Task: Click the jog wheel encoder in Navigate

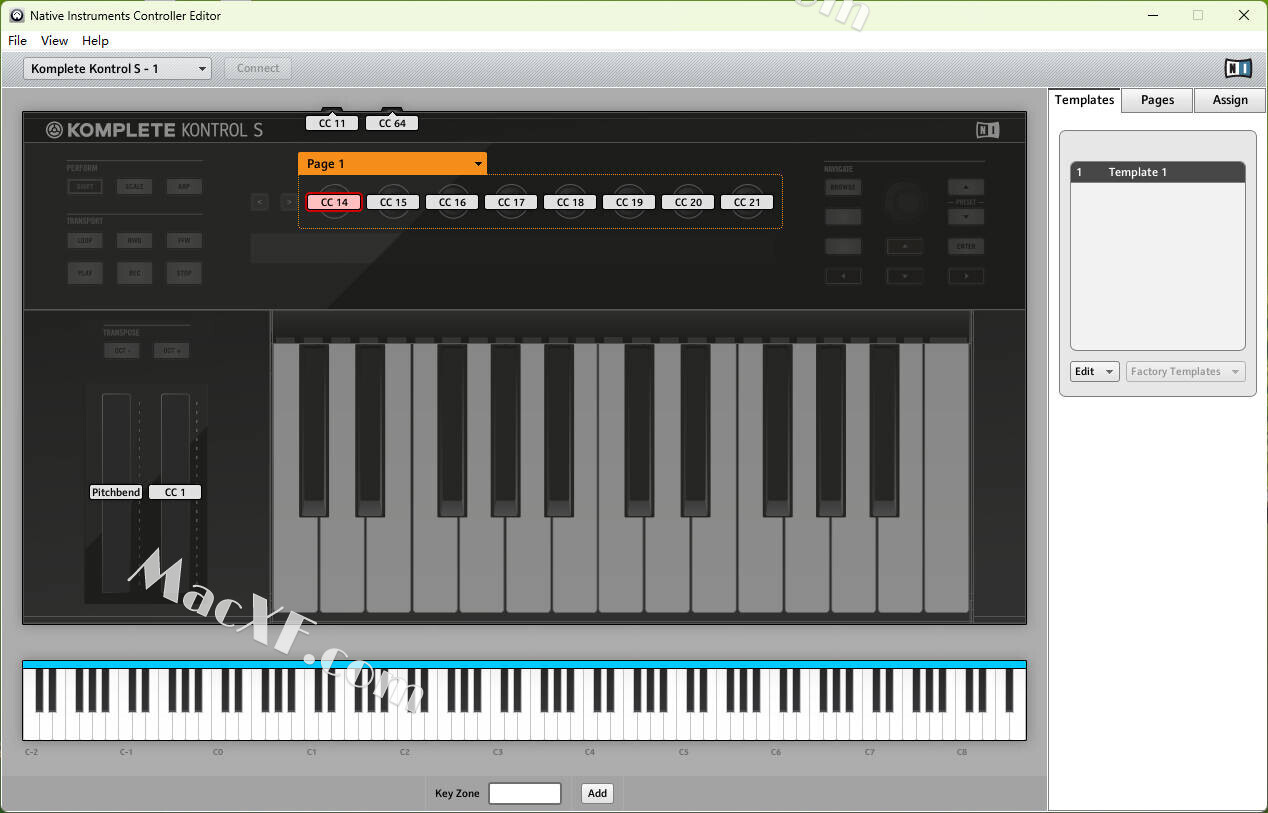Action: [x=905, y=202]
